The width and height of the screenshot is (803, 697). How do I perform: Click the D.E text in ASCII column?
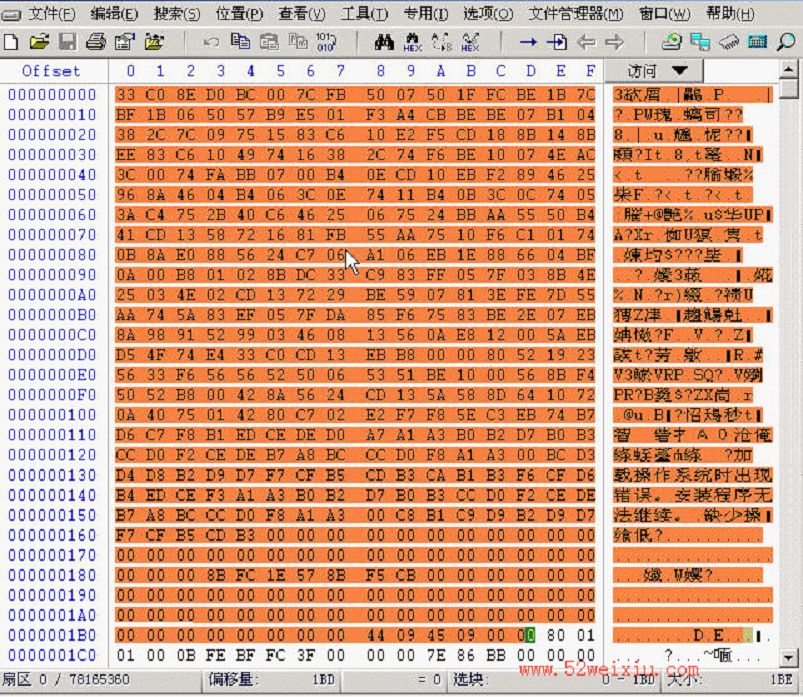coord(709,636)
